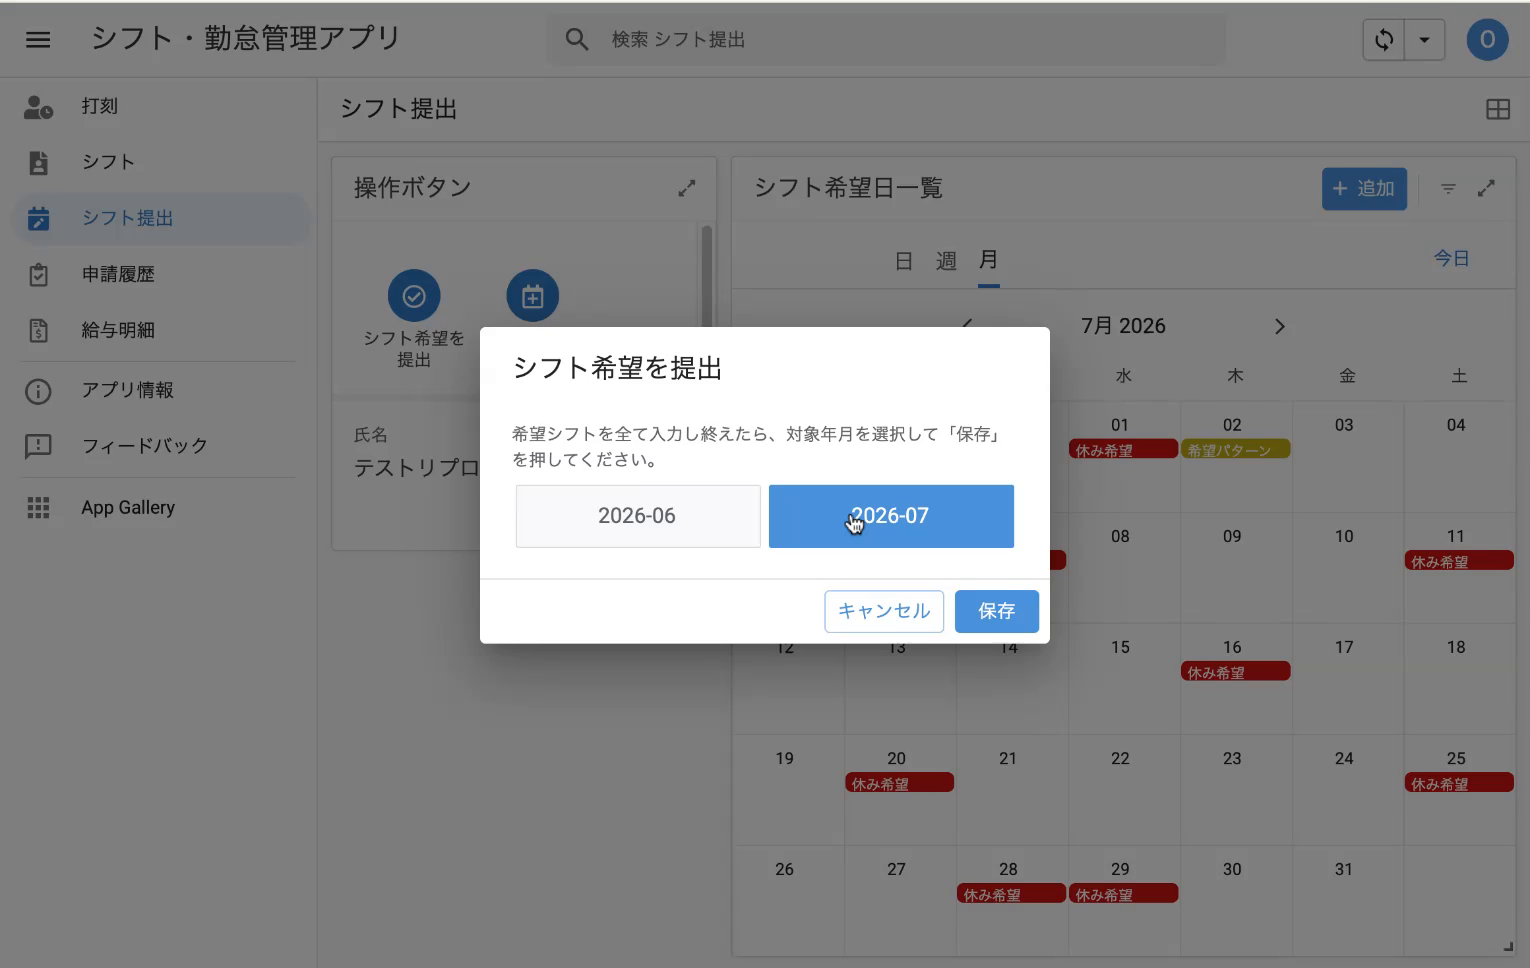Select calendar date 22

[x=1120, y=758]
